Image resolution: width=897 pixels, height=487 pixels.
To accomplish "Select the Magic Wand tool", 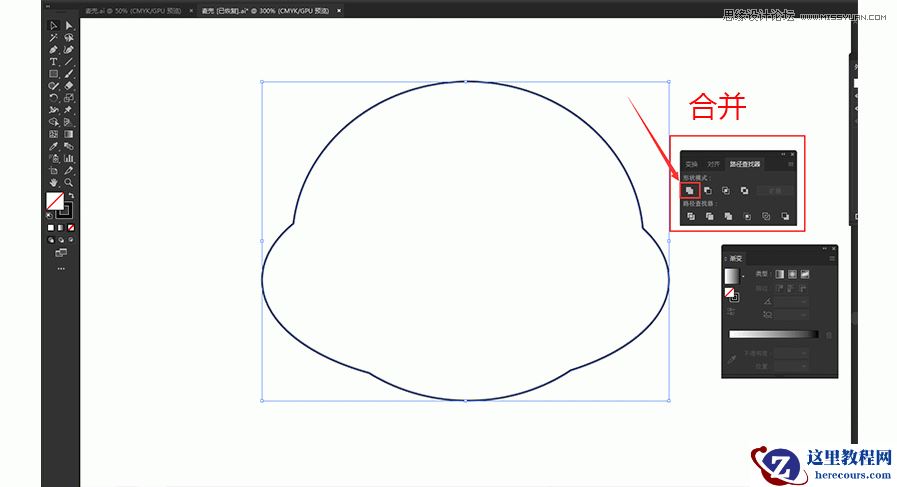I will tap(53, 38).
